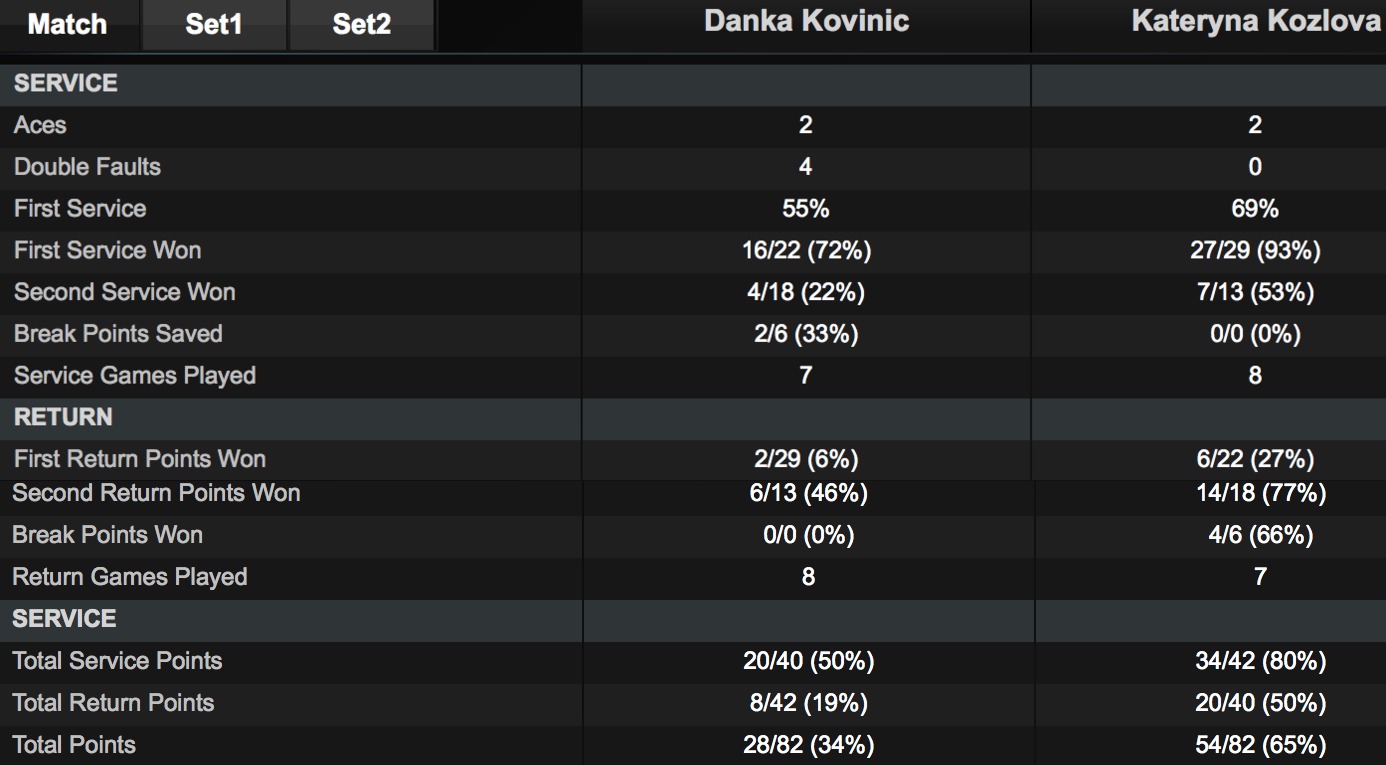This screenshot has height=765, width=1386.
Task: Click Service Games Played label
Action: click(x=135, y=376)
